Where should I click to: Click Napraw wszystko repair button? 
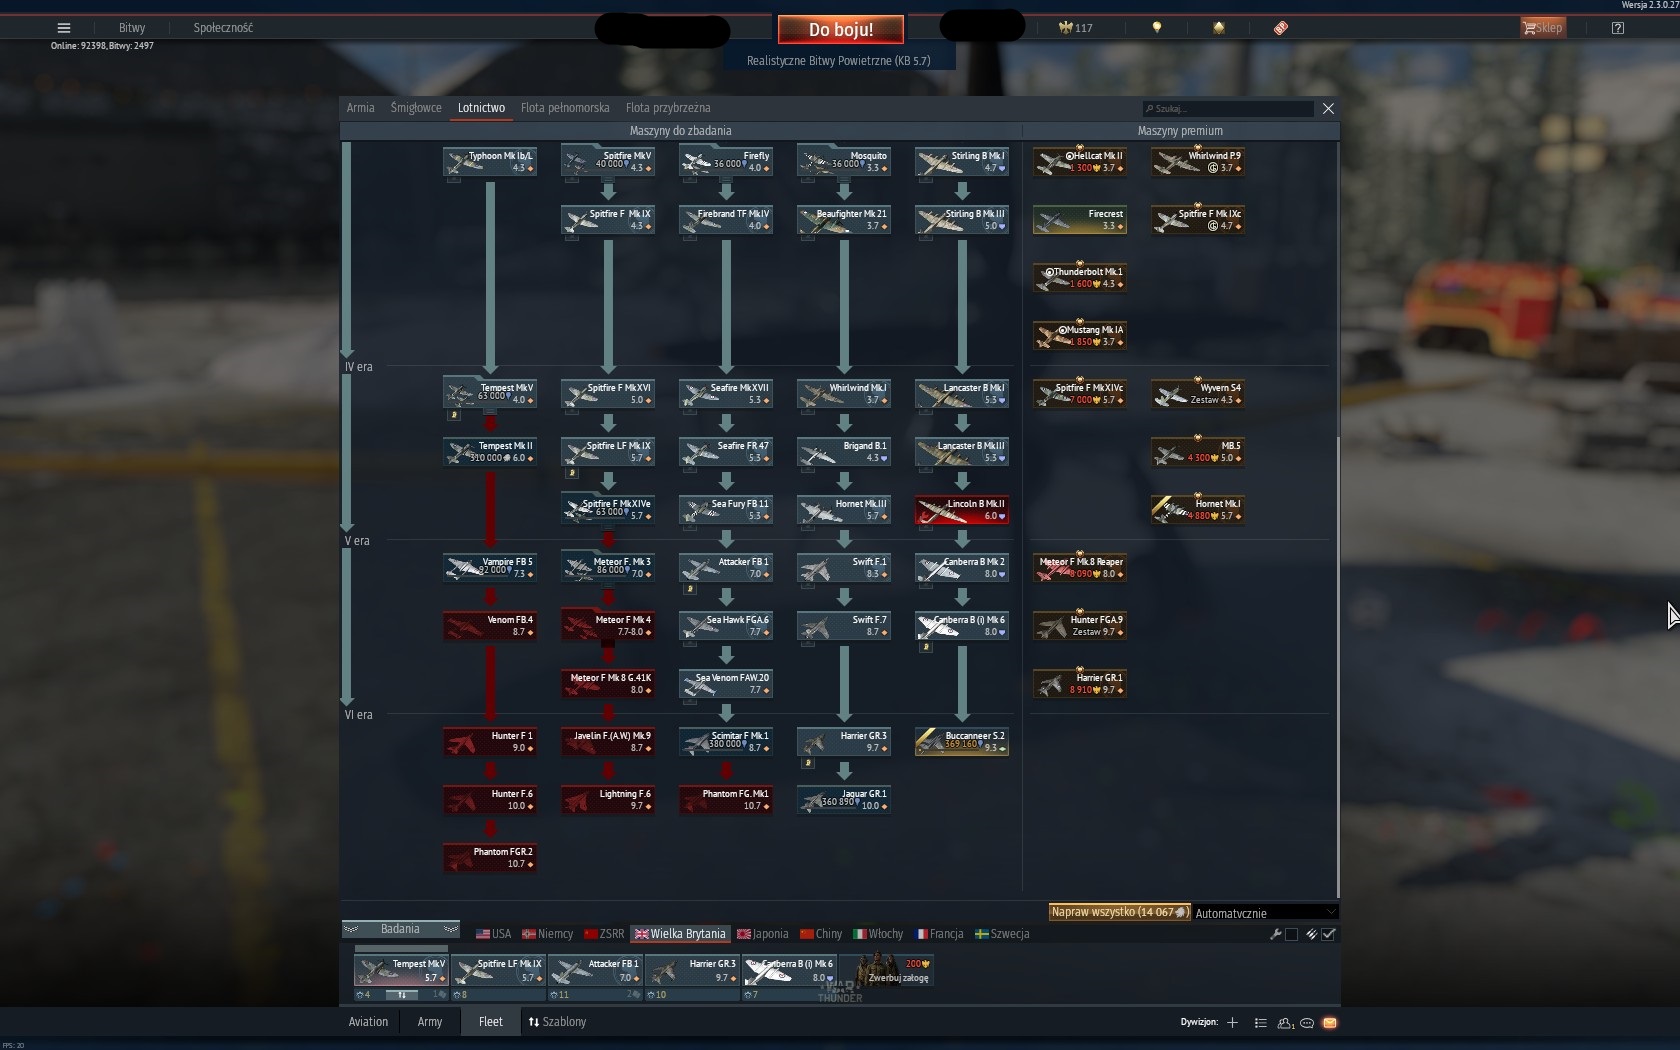[1119, 912]
